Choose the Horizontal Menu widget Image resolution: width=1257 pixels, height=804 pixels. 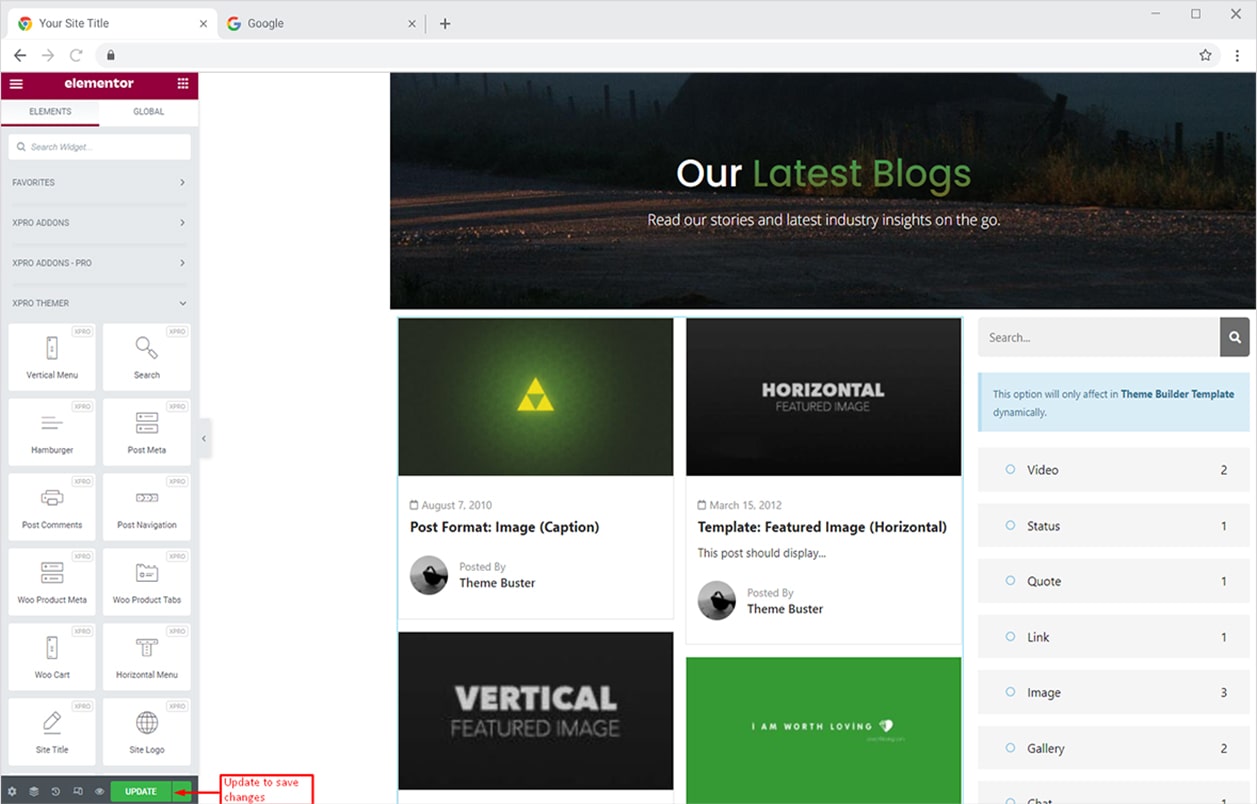[147, 656]
